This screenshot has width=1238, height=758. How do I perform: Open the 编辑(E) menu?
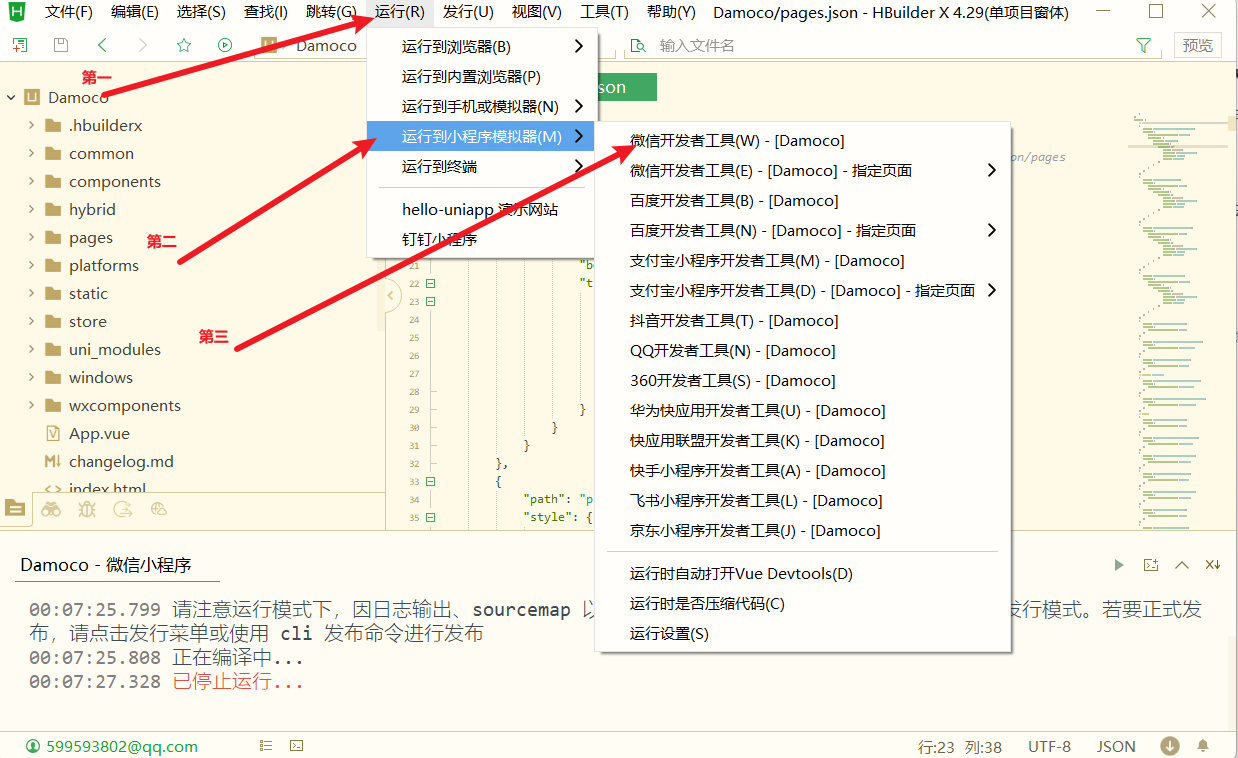click(x=134, y=13)
